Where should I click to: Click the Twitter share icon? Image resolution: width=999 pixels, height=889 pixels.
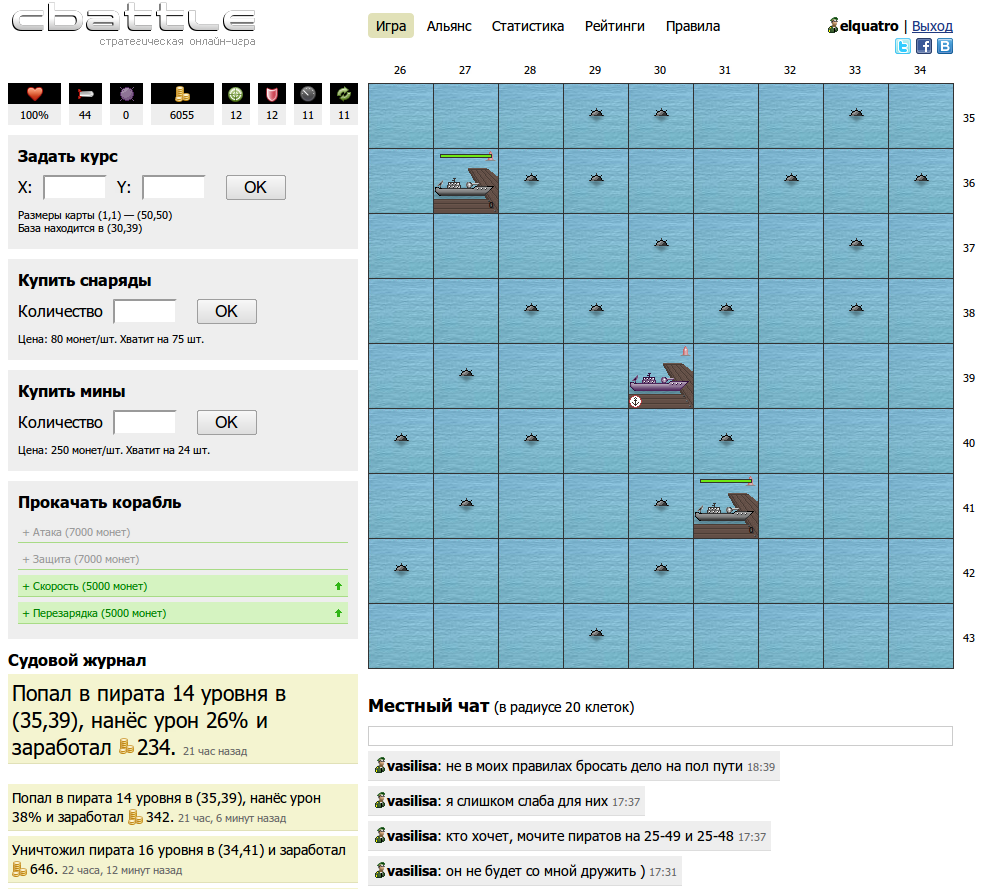[903, 46]
